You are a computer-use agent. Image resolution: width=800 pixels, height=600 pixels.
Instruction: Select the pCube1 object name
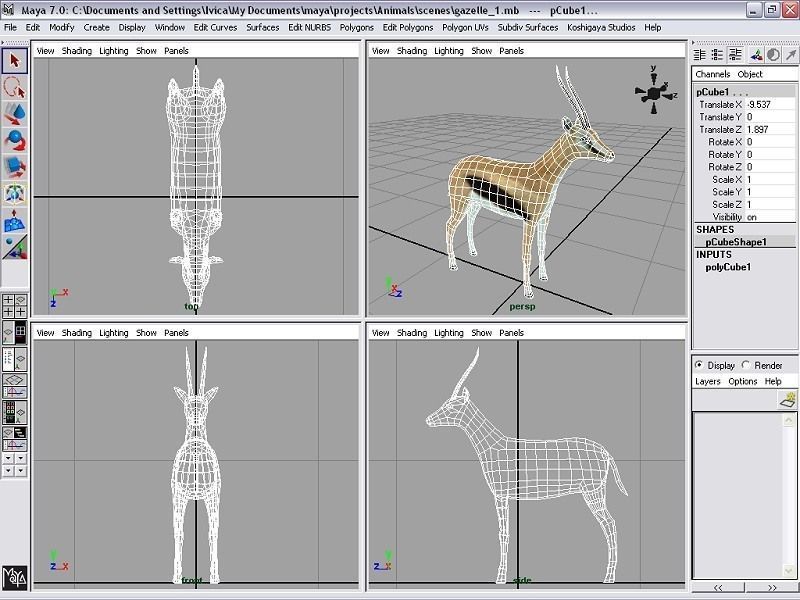click(713, 92)
